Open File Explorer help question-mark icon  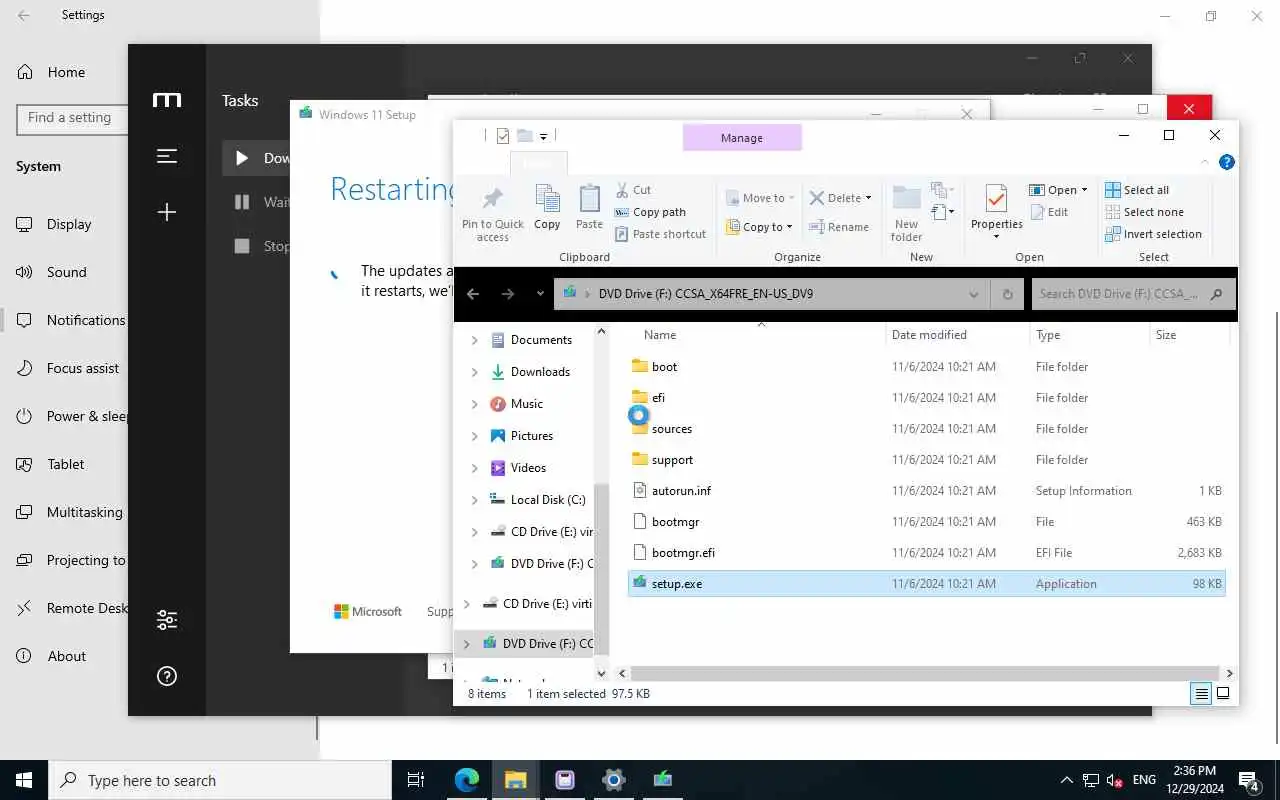(x=1227, y=162)
